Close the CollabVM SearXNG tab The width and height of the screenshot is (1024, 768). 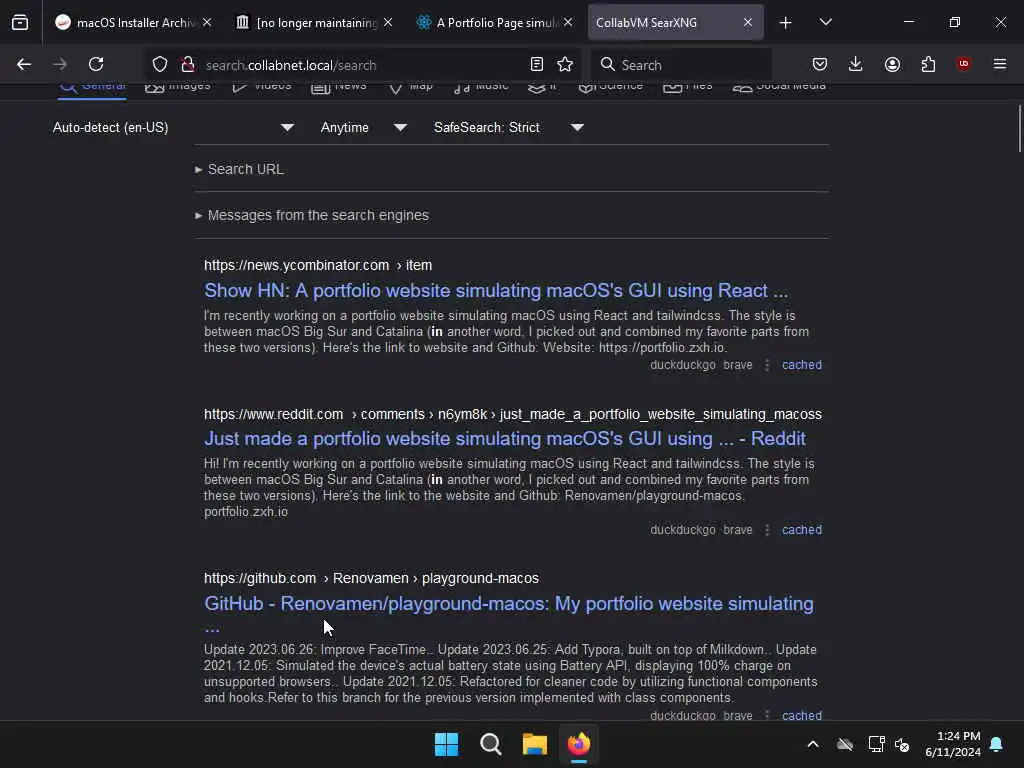click(748, 23)
